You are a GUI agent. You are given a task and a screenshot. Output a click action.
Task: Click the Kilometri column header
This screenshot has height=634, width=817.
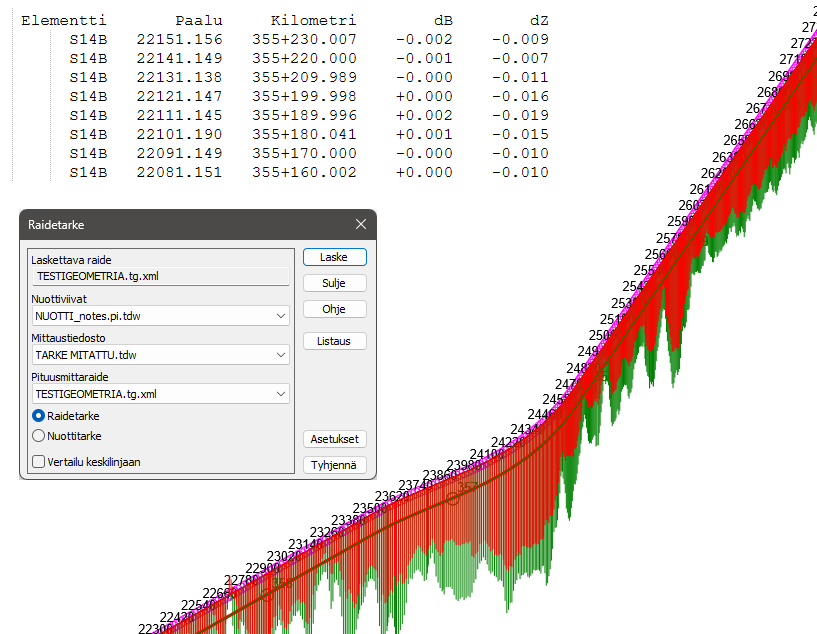(x=313, y=20)
